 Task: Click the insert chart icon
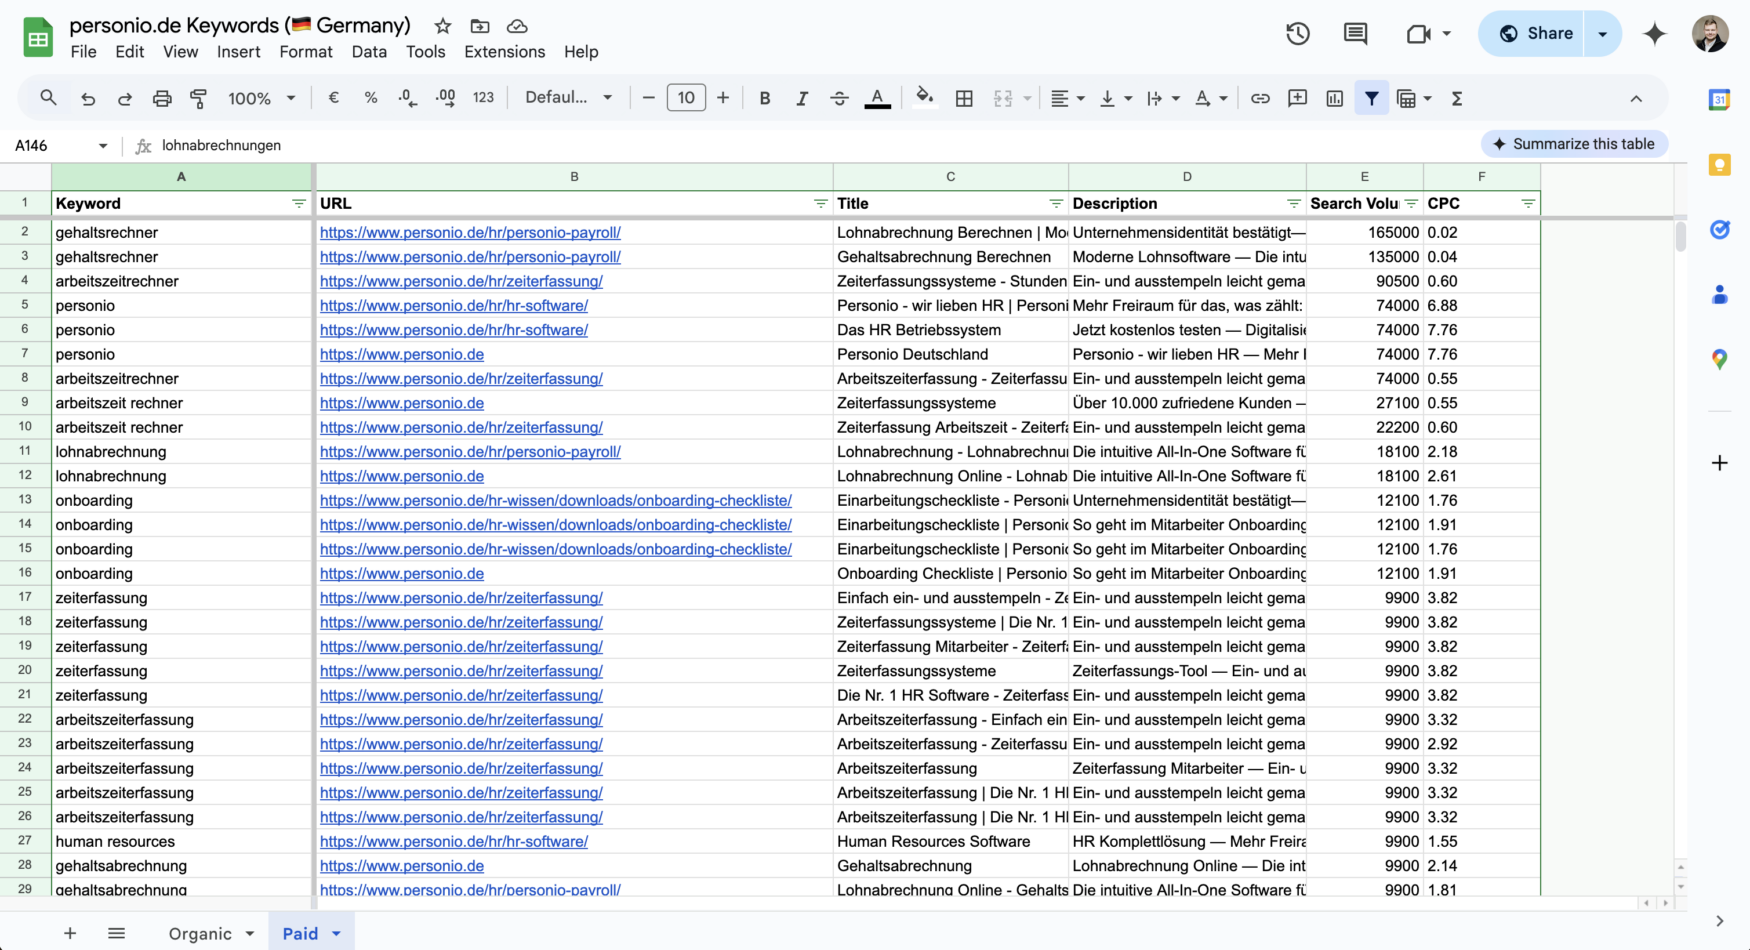1334,98
